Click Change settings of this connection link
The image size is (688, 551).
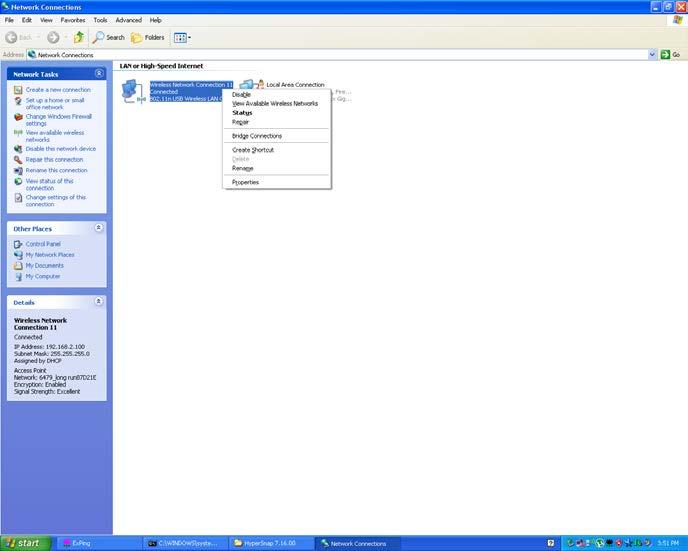[56, 200]
